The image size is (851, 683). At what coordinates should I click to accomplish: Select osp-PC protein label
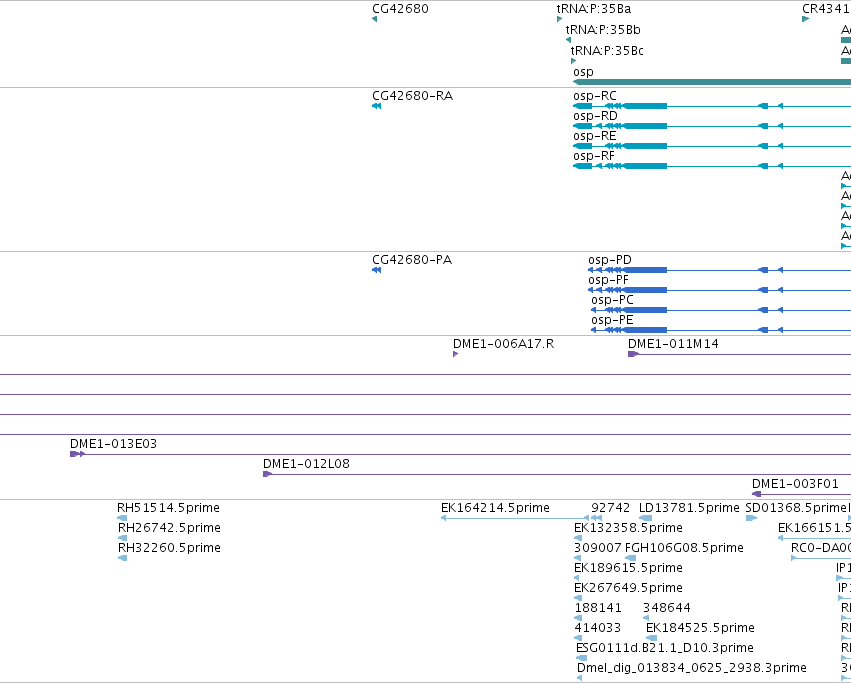pyautogui.click(x=612, y=300)
